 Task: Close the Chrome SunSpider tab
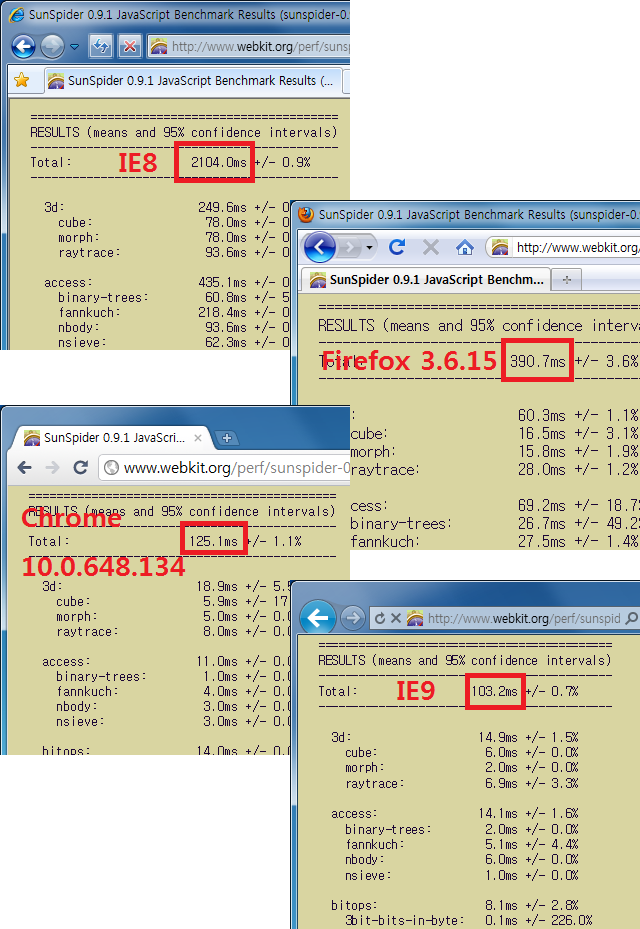click(198, 438)
